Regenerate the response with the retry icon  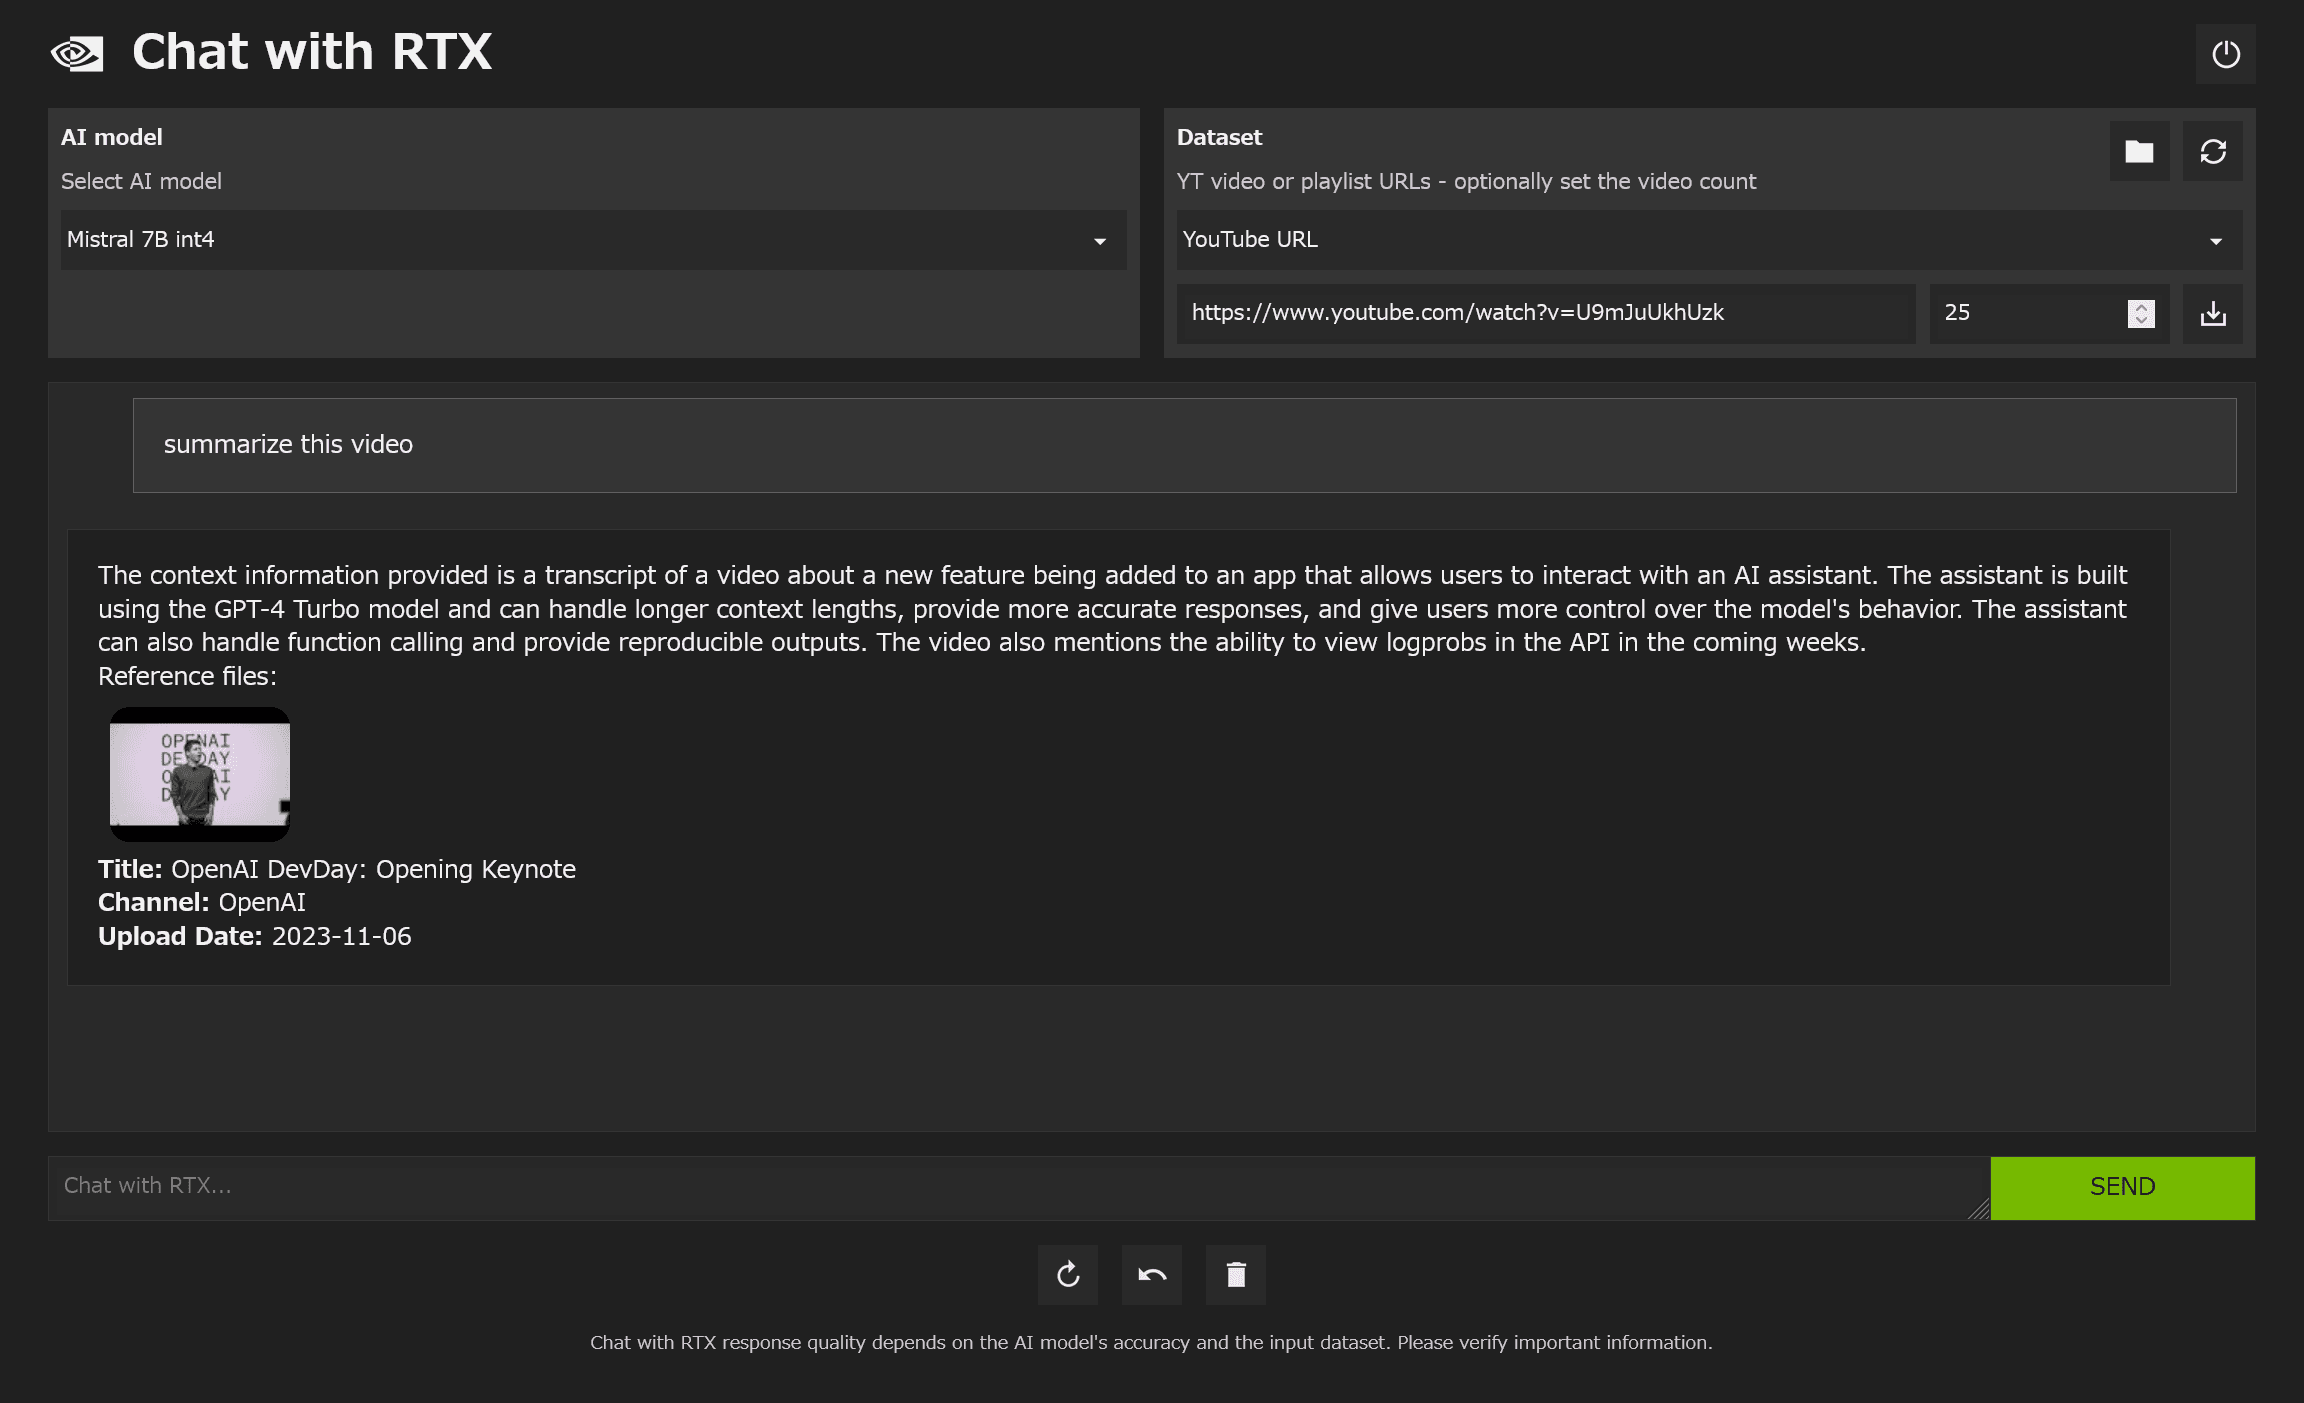(1067, 1274)
